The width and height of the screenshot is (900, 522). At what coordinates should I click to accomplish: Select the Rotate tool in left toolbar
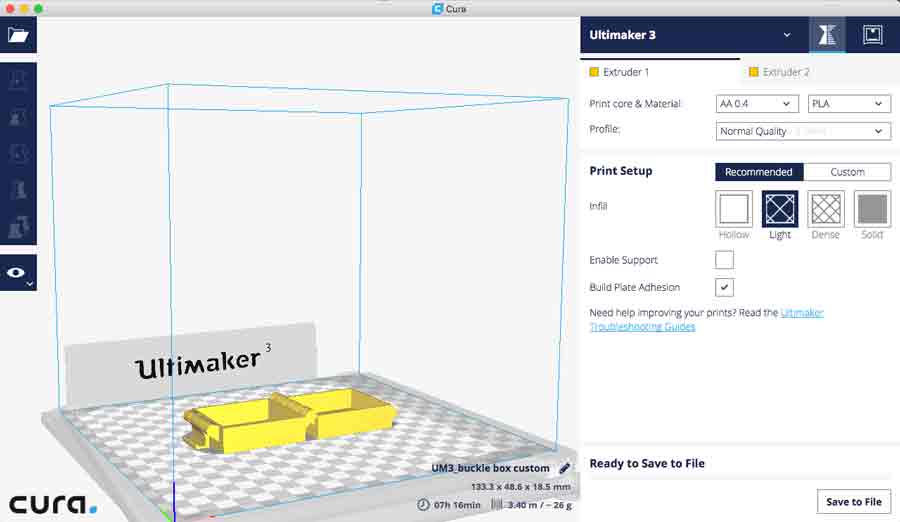(18, 153)
